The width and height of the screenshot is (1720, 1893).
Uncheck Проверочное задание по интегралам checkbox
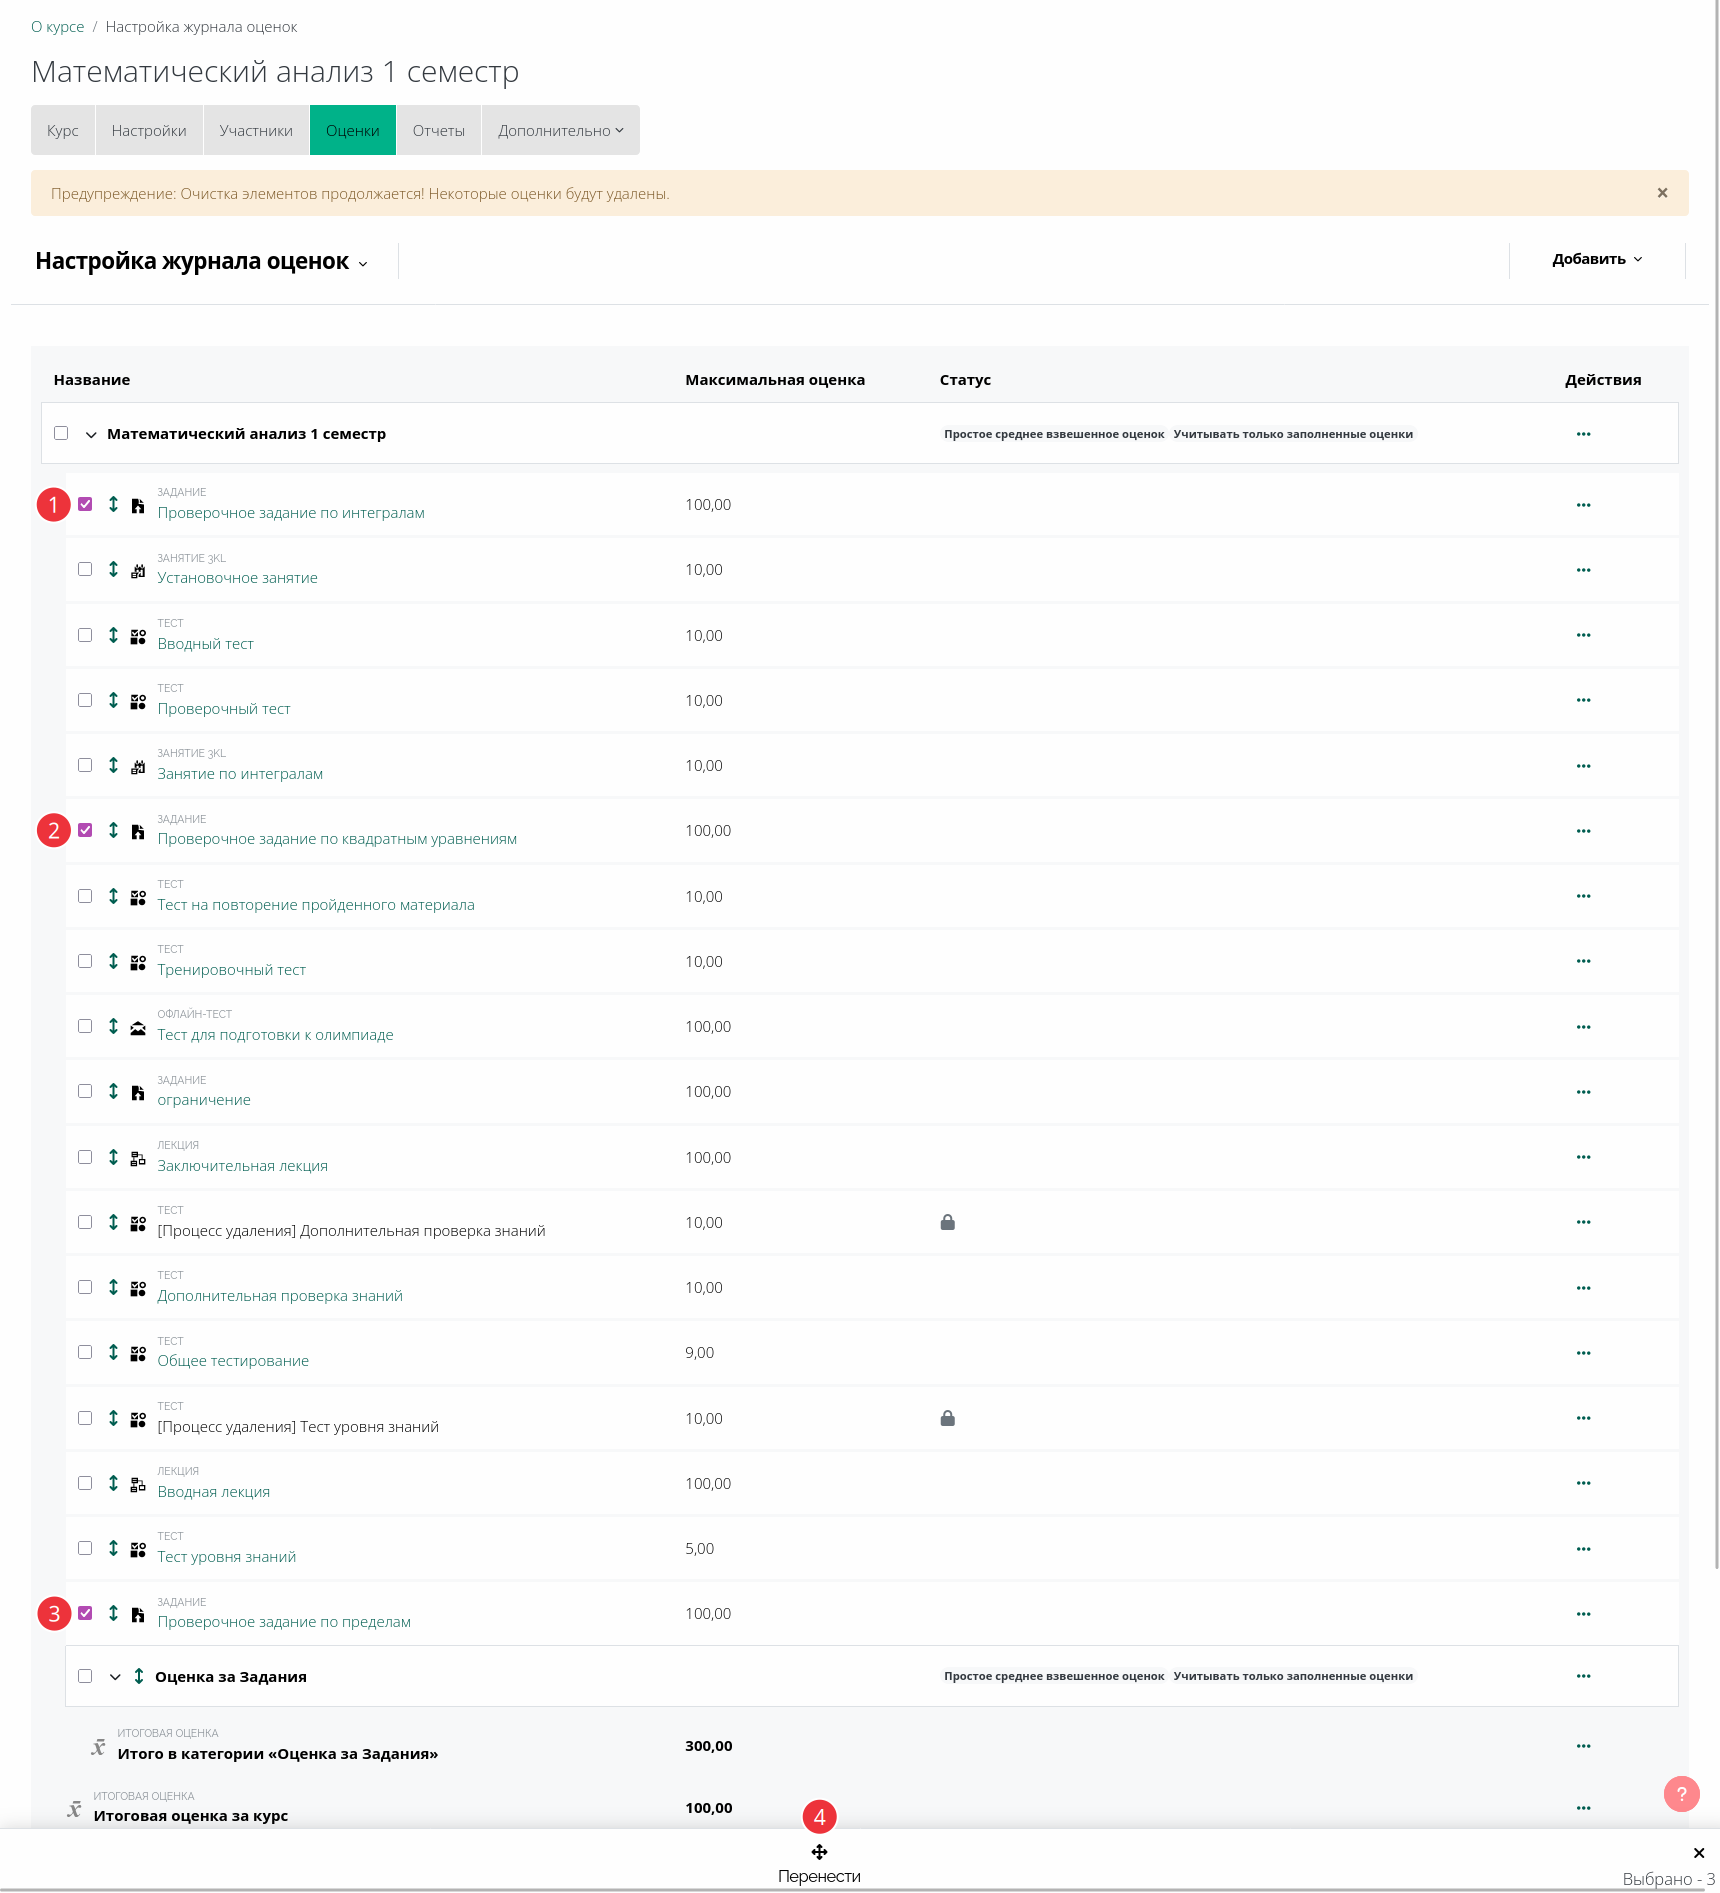click(85, 504)
